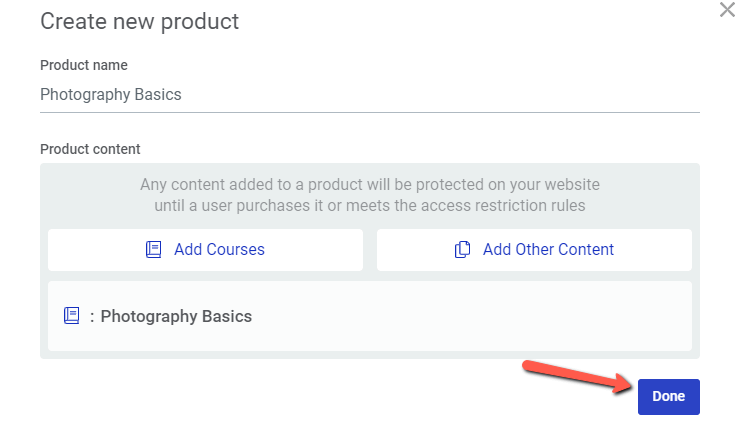This screenshot has width=739, height=431.
Task: Click the pages icon on Add Other Content
Action: point(462,249)
